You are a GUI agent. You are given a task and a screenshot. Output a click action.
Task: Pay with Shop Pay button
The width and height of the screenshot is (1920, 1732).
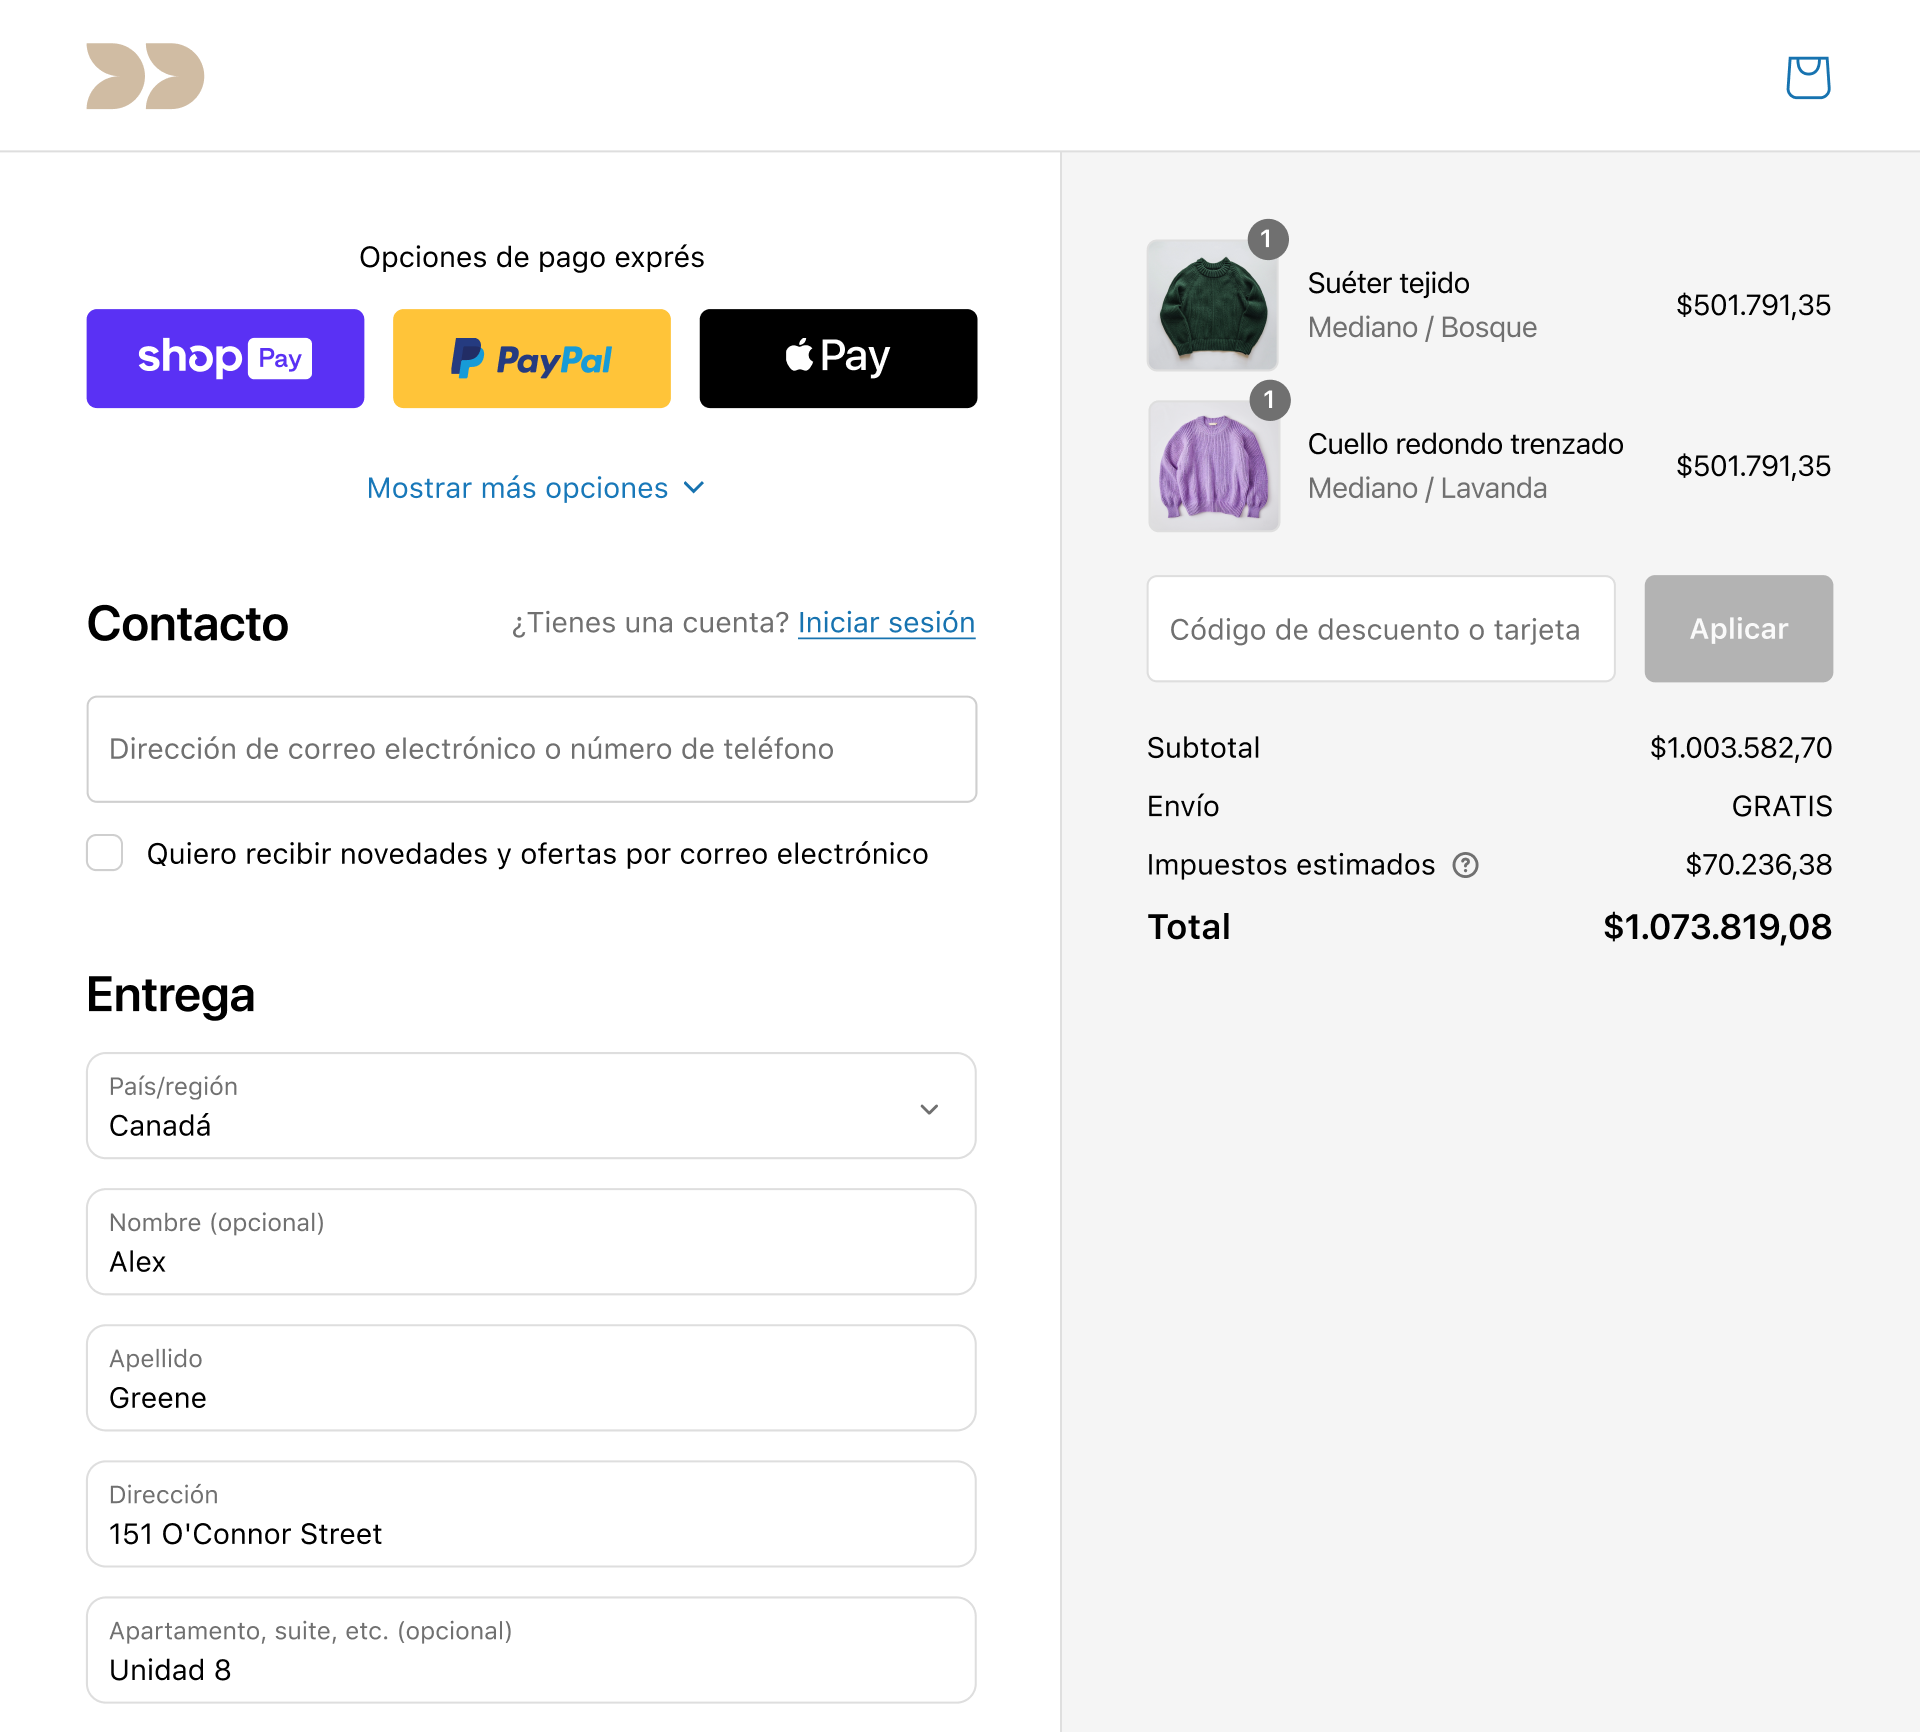225,358
